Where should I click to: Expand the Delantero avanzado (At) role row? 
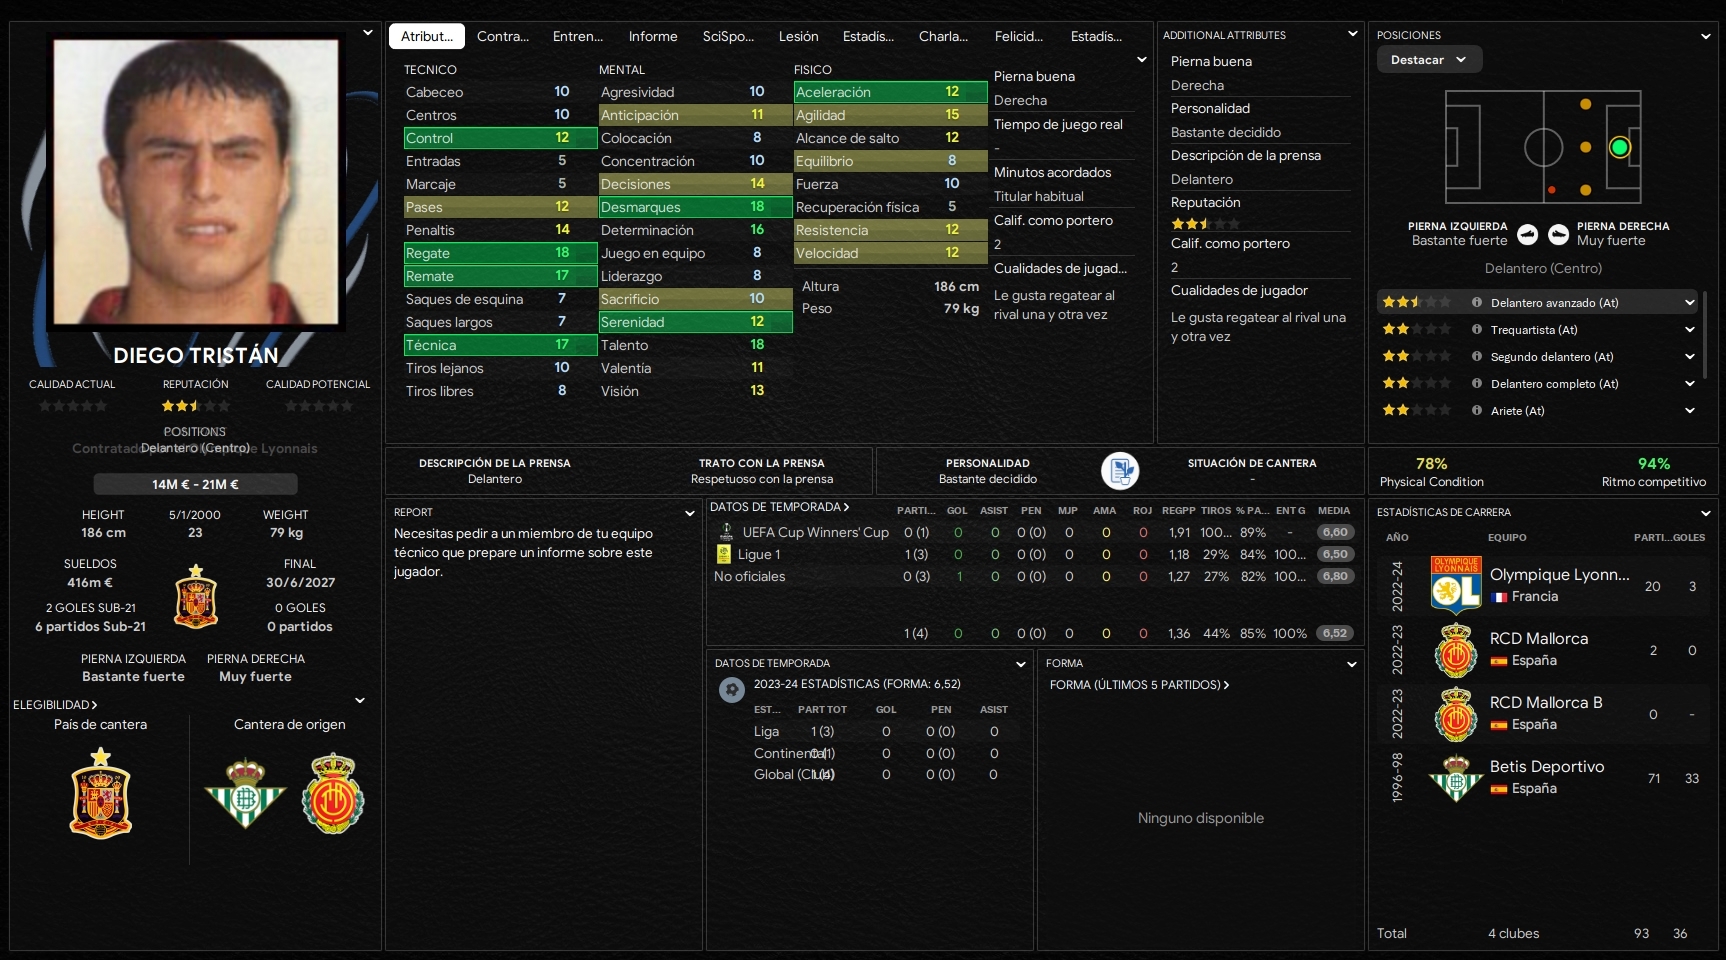pos(1690,302)
